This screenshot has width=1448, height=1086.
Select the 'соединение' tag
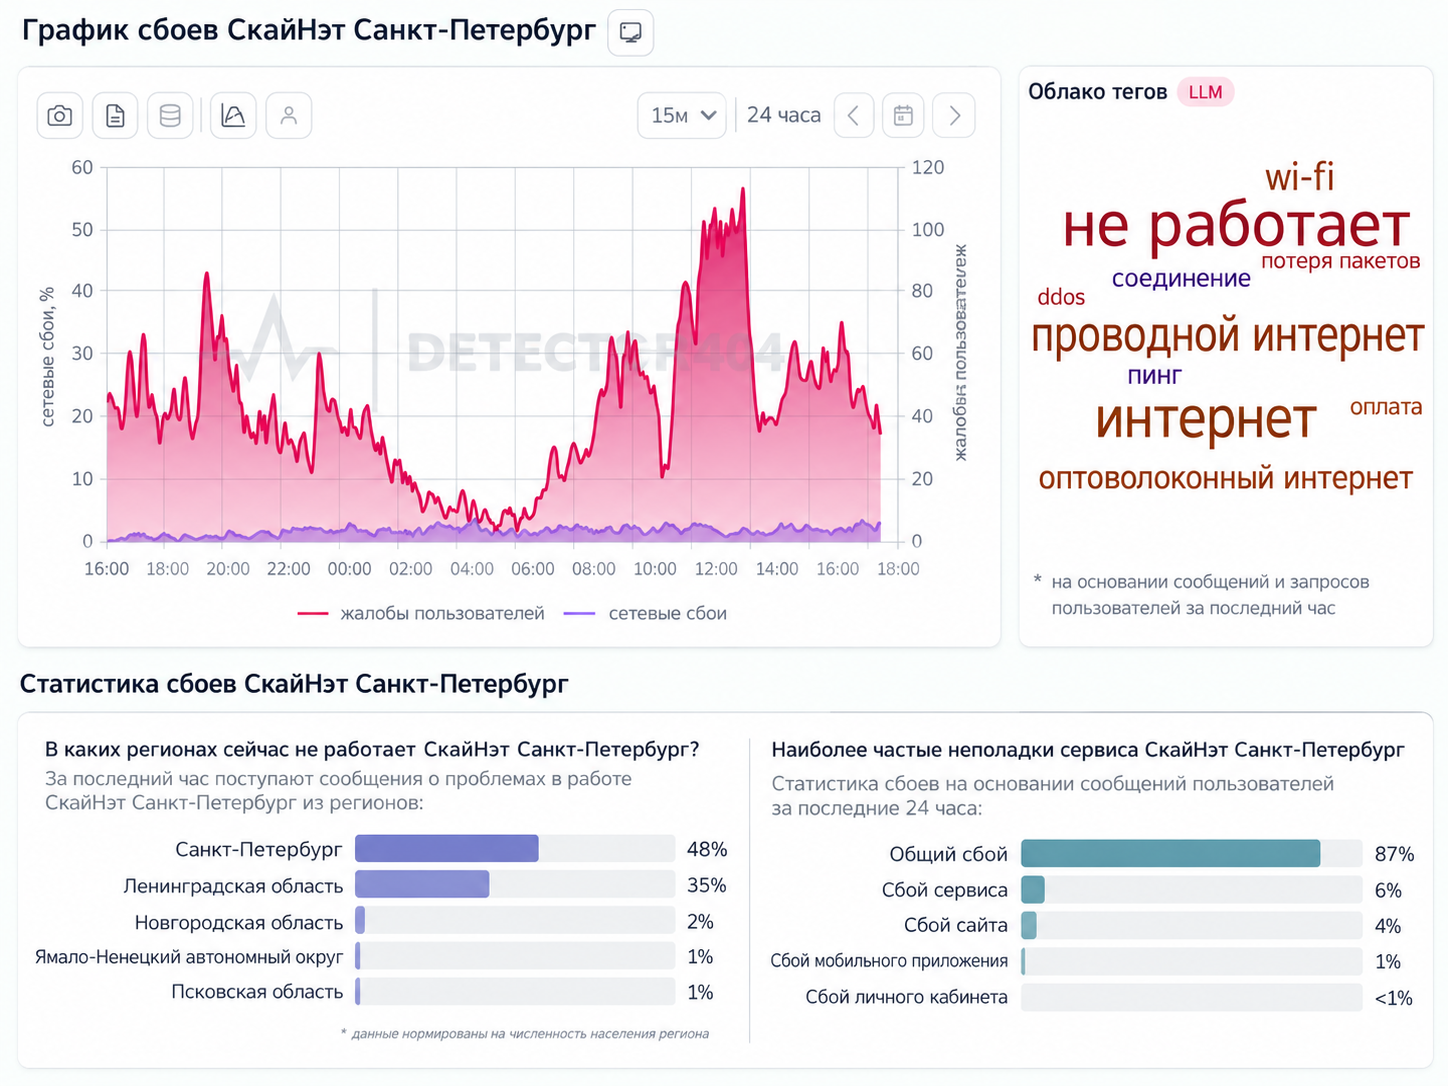point(1181,278)
